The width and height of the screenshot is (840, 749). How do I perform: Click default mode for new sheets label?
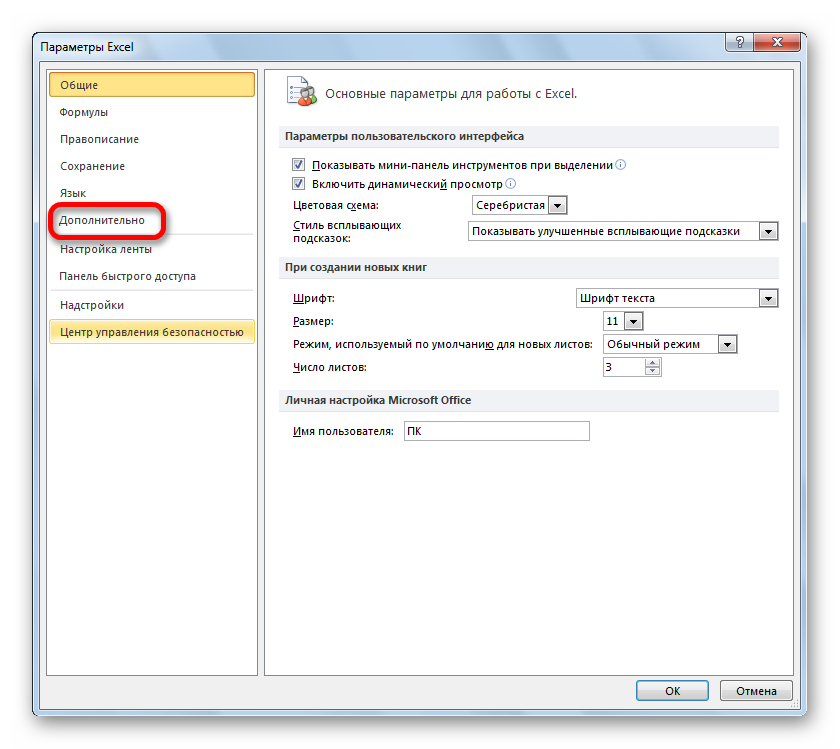pyautogui.click(x=442, y=344)
